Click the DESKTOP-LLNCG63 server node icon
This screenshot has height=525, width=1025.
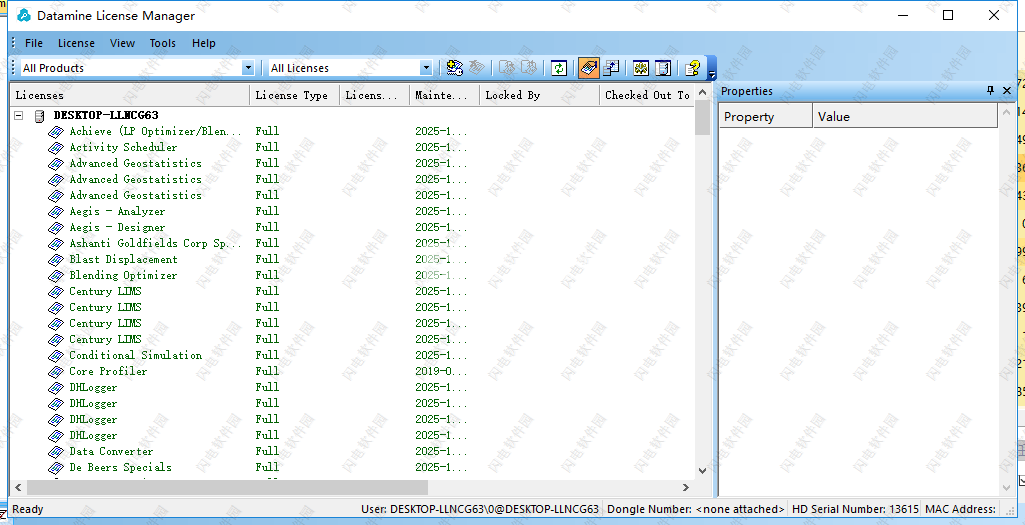[x=39, y=116]
